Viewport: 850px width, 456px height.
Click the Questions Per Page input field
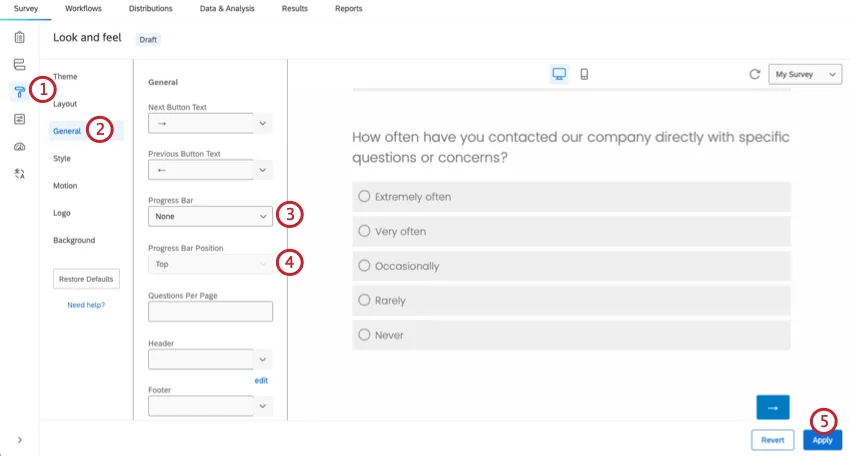(210, 312)
